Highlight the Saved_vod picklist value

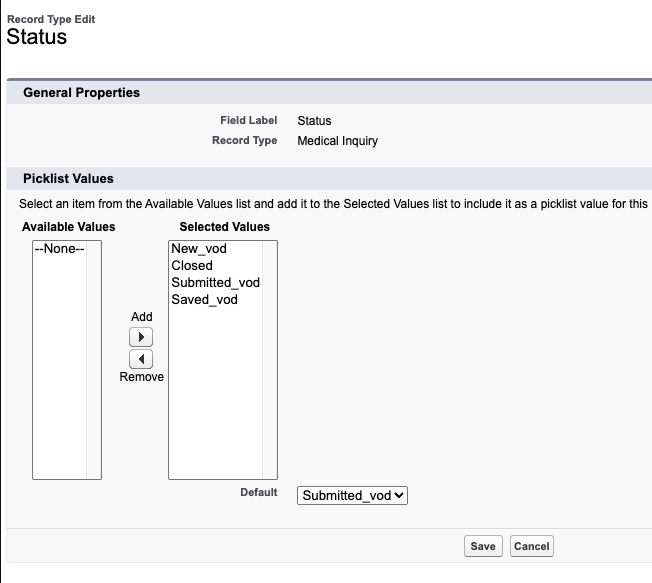tap(204, 299)
